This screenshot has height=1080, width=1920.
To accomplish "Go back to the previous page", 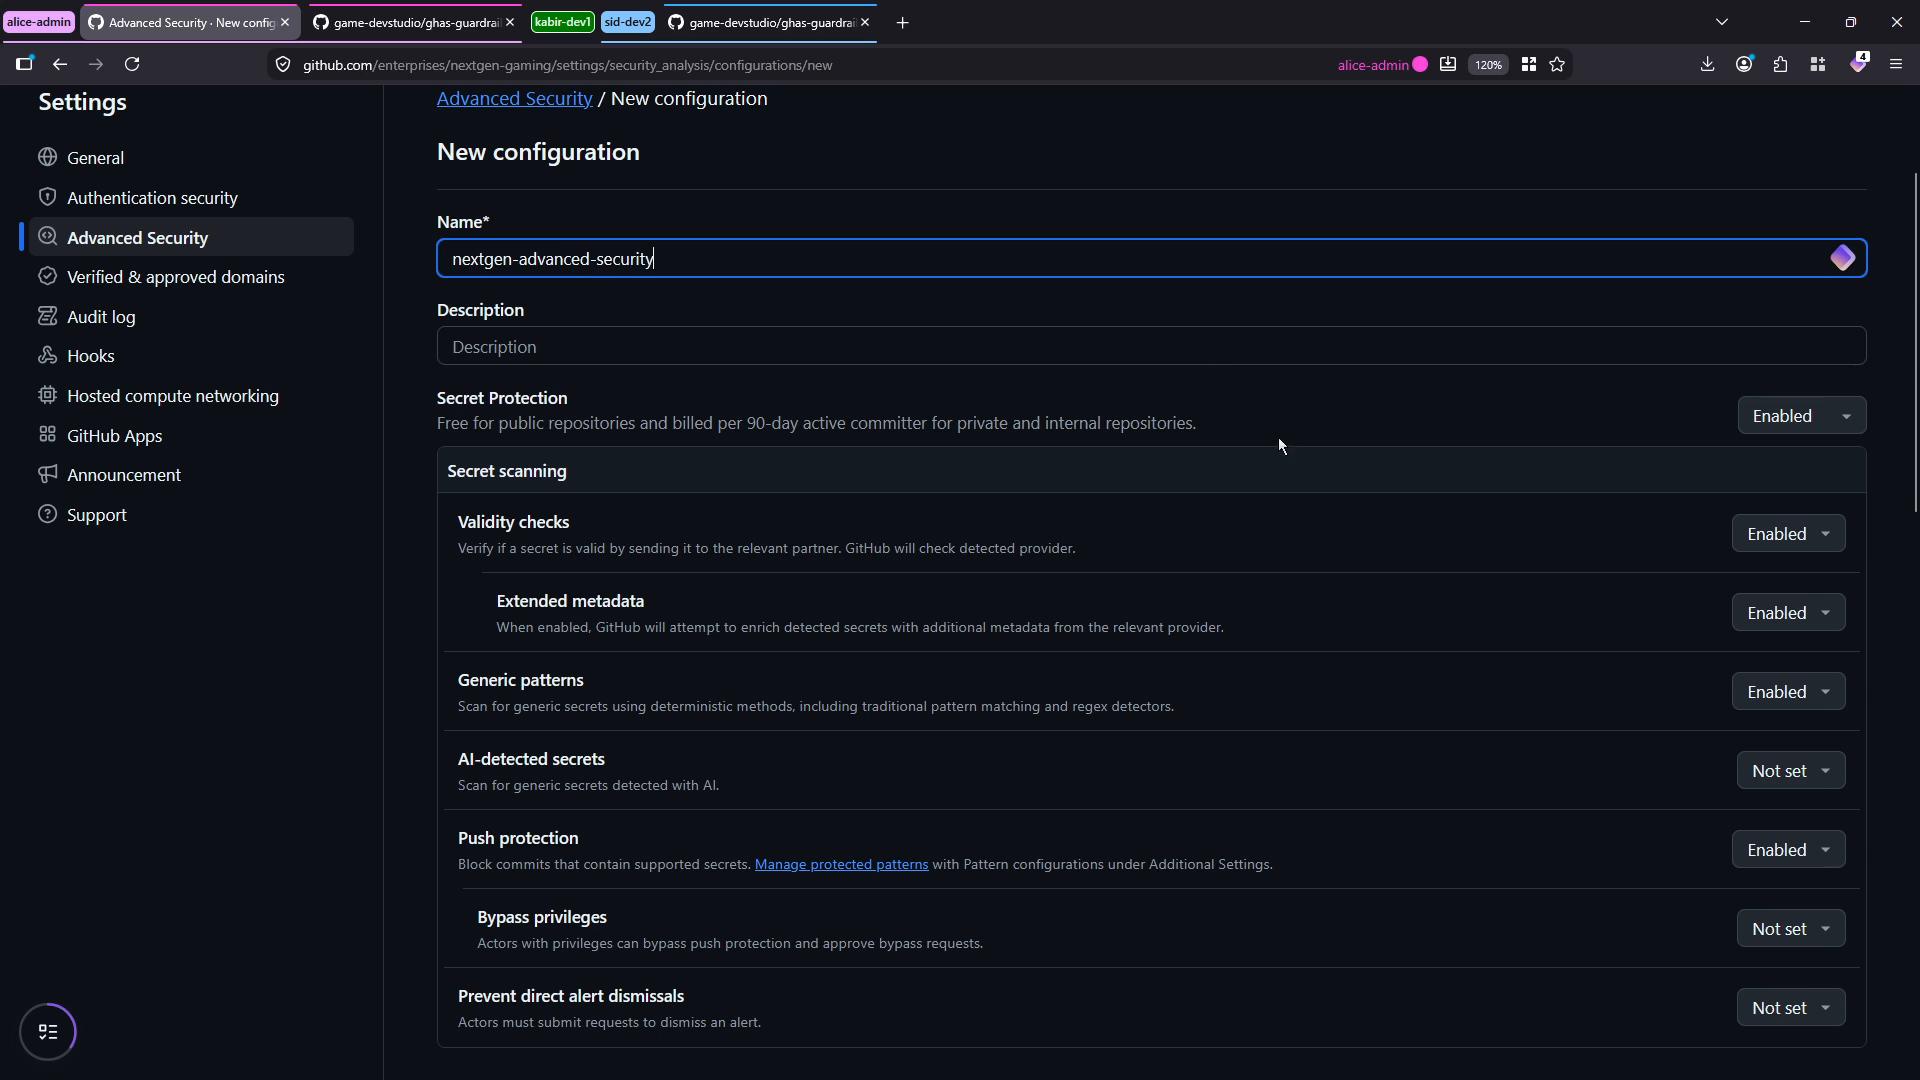I will point(60,64).
